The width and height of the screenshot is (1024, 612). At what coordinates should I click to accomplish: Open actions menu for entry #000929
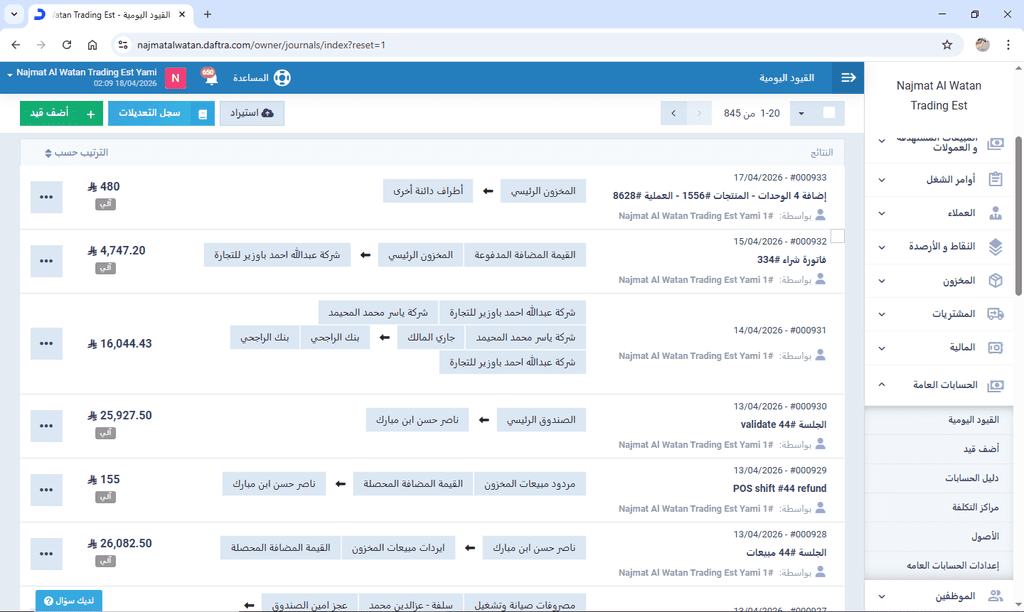[46, 490]
